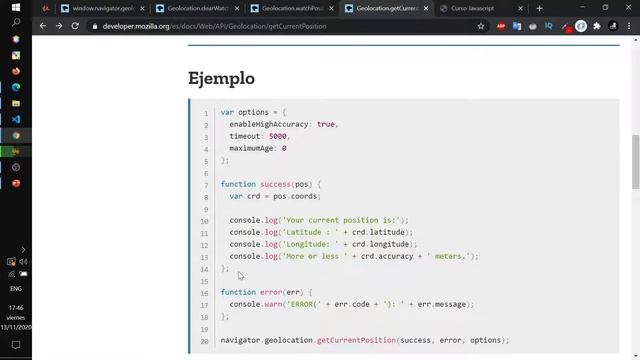Image resolution: width=640 pixels, height=360 pixels.
Task: Open the Extensions puzzle menu
Action: point(597,26)
